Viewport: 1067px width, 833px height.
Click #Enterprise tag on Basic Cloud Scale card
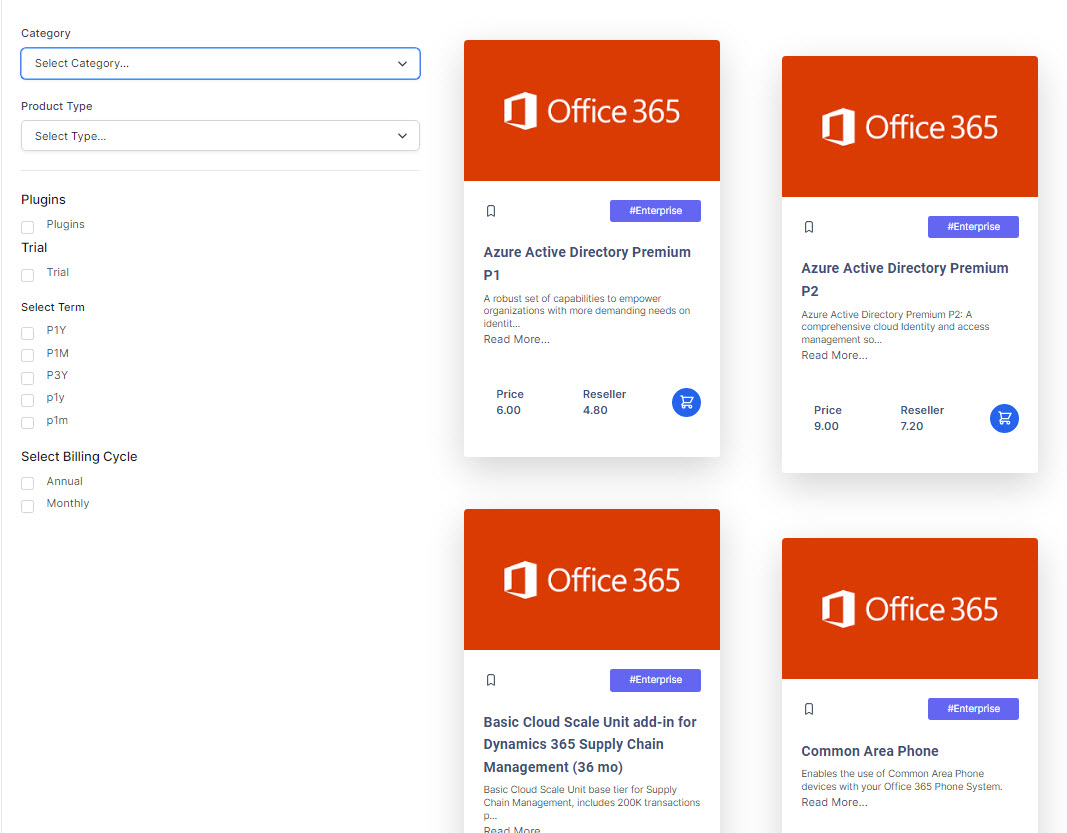tap(655, 680)
